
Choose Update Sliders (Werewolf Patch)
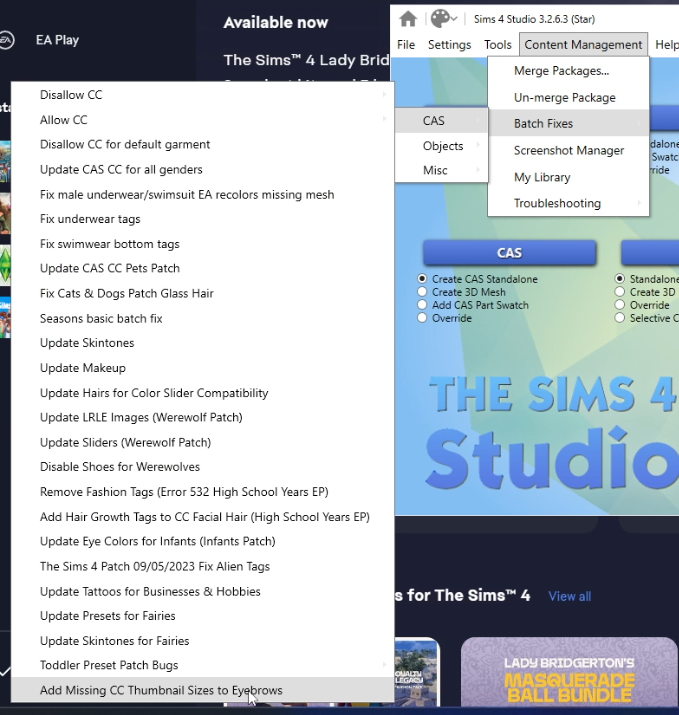tap(202, 442)
